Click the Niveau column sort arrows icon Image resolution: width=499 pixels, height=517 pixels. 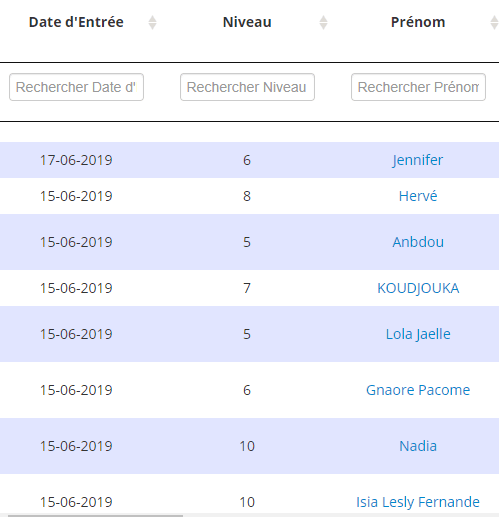323,23
